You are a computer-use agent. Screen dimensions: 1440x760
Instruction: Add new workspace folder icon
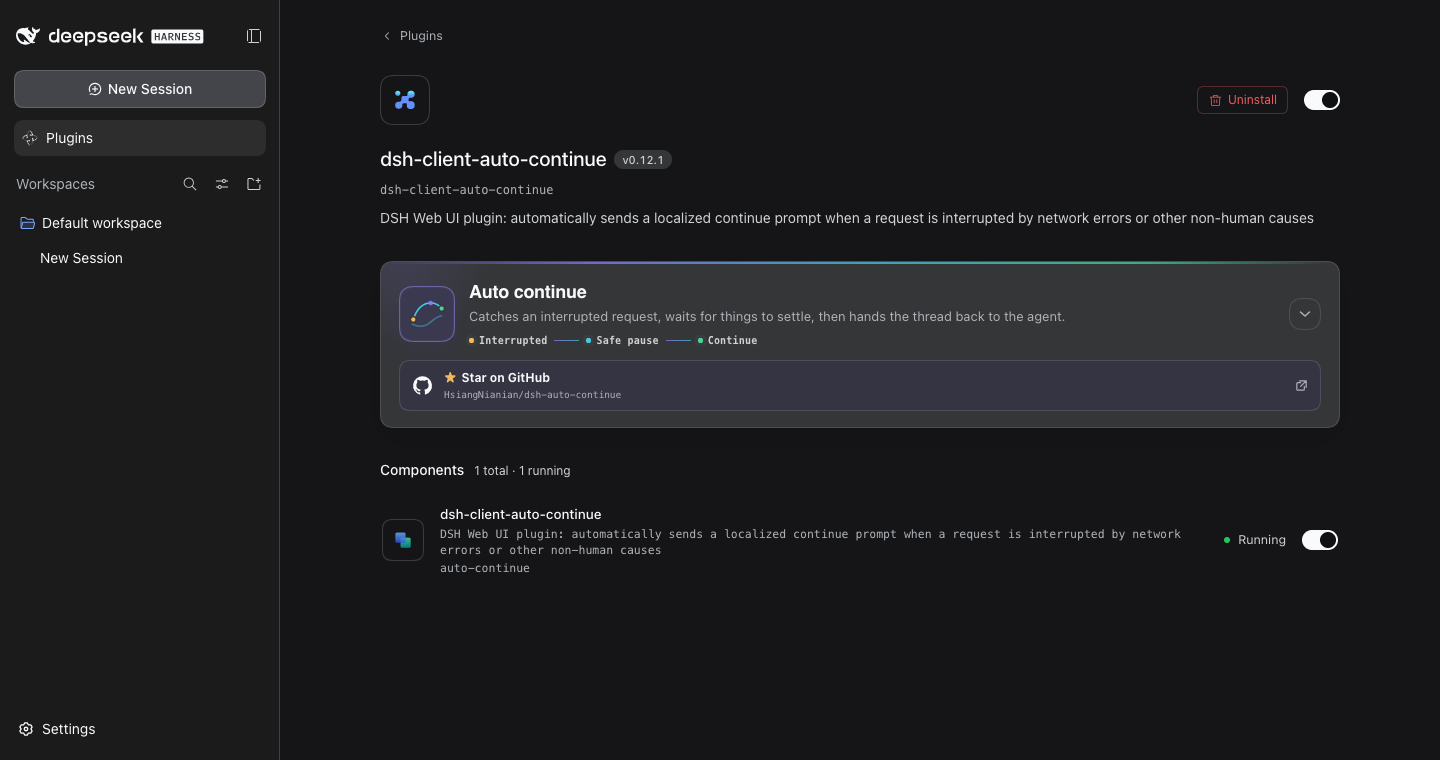point(254,184)
